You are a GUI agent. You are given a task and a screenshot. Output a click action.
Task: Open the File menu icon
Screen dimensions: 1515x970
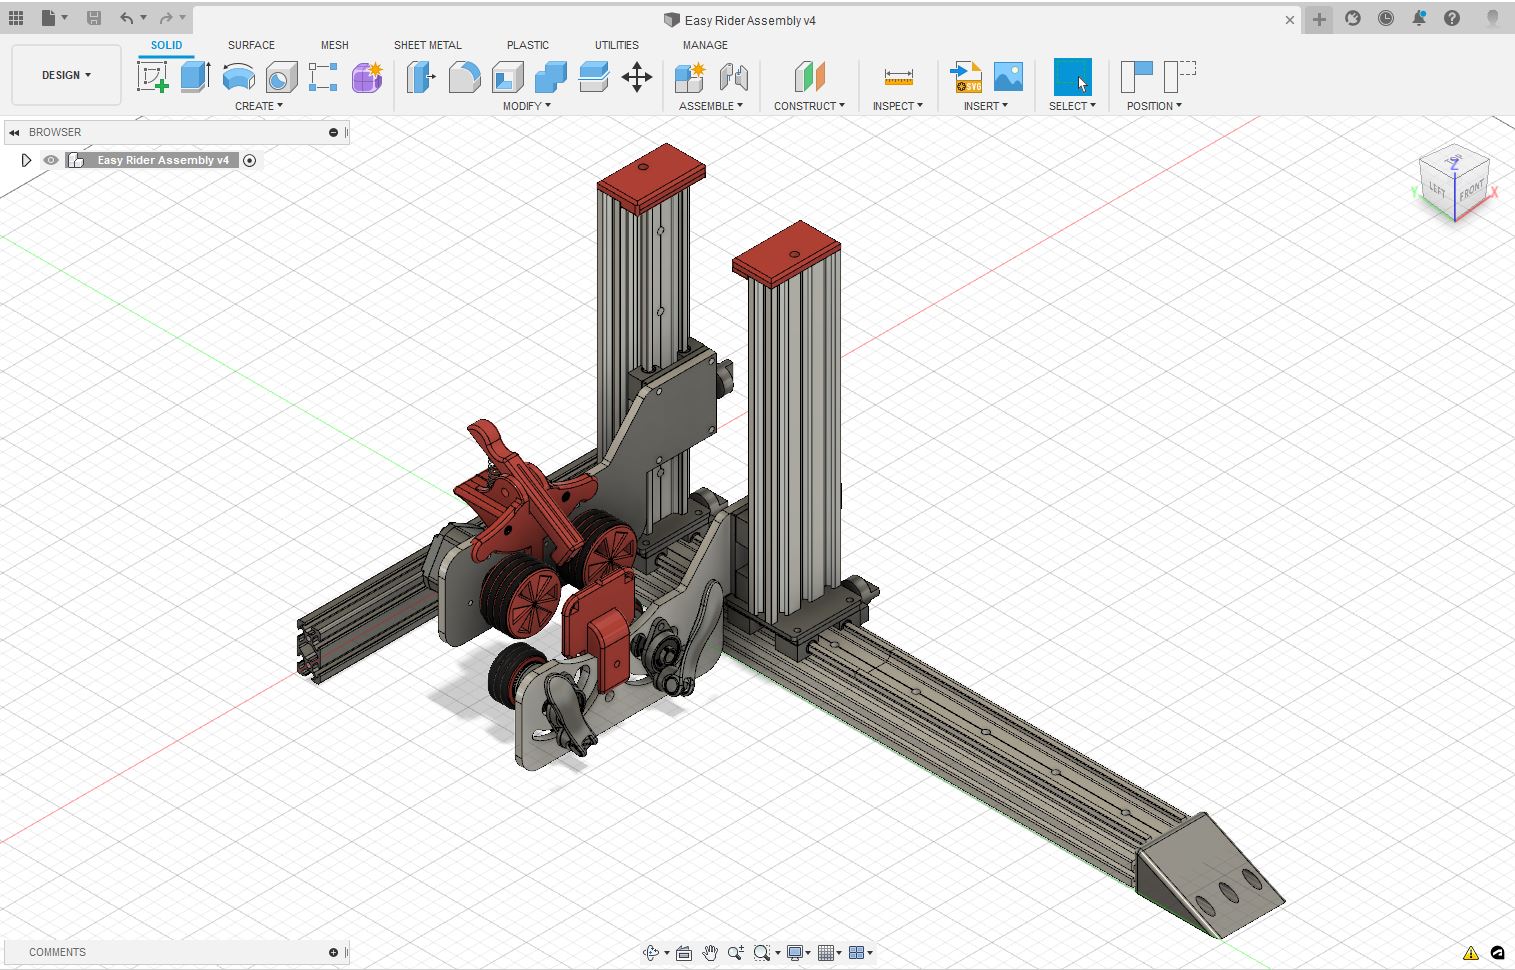point(53,18)
